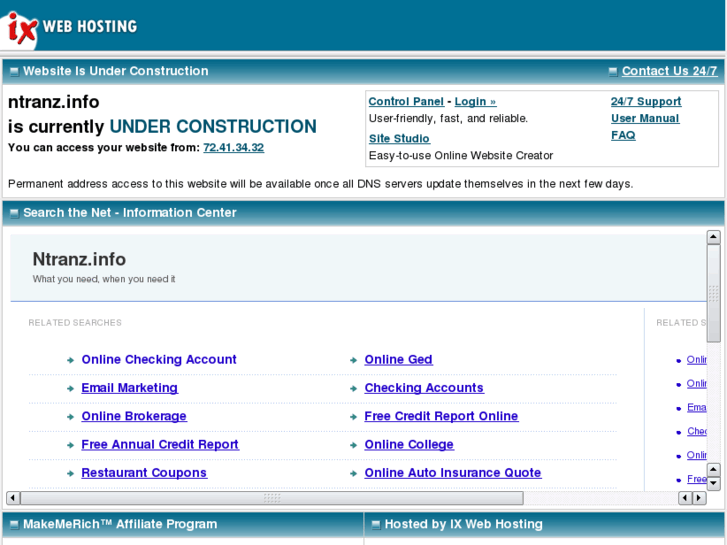
Task: Open Free Annual Credit Report link
Action: (160, 444)
